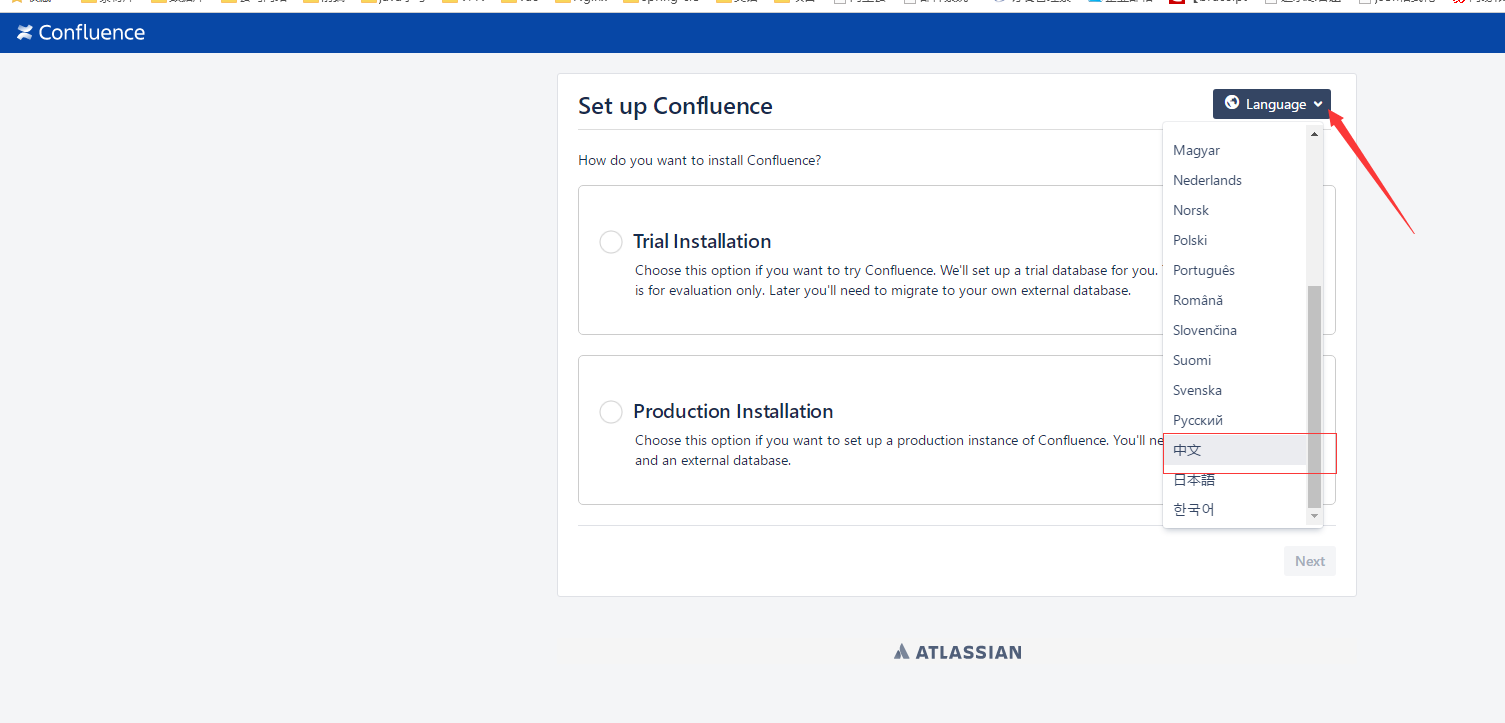The width and height of the screenshot is (1505, 723).
Task: Click the Next button
Action: click(x=1310, y=561)
